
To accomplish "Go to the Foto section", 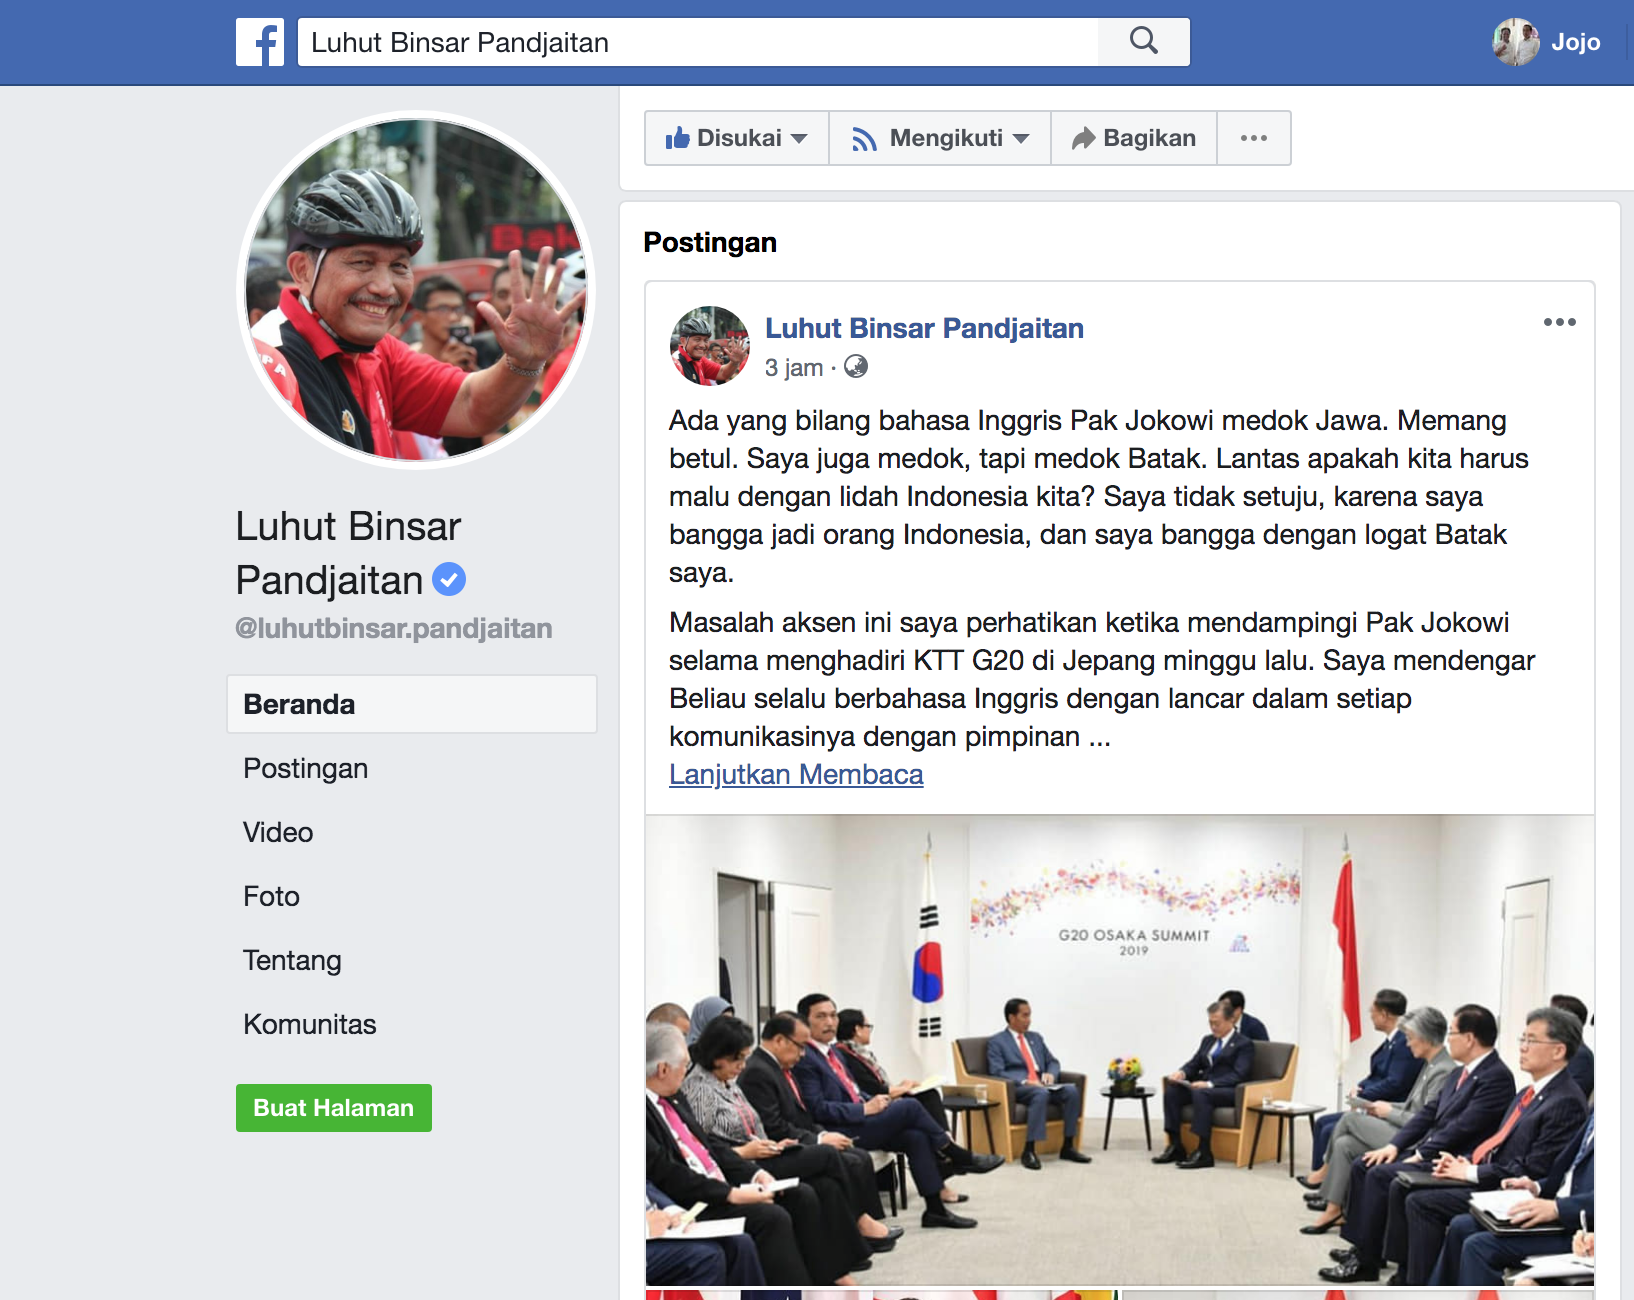I will [271, 896].
